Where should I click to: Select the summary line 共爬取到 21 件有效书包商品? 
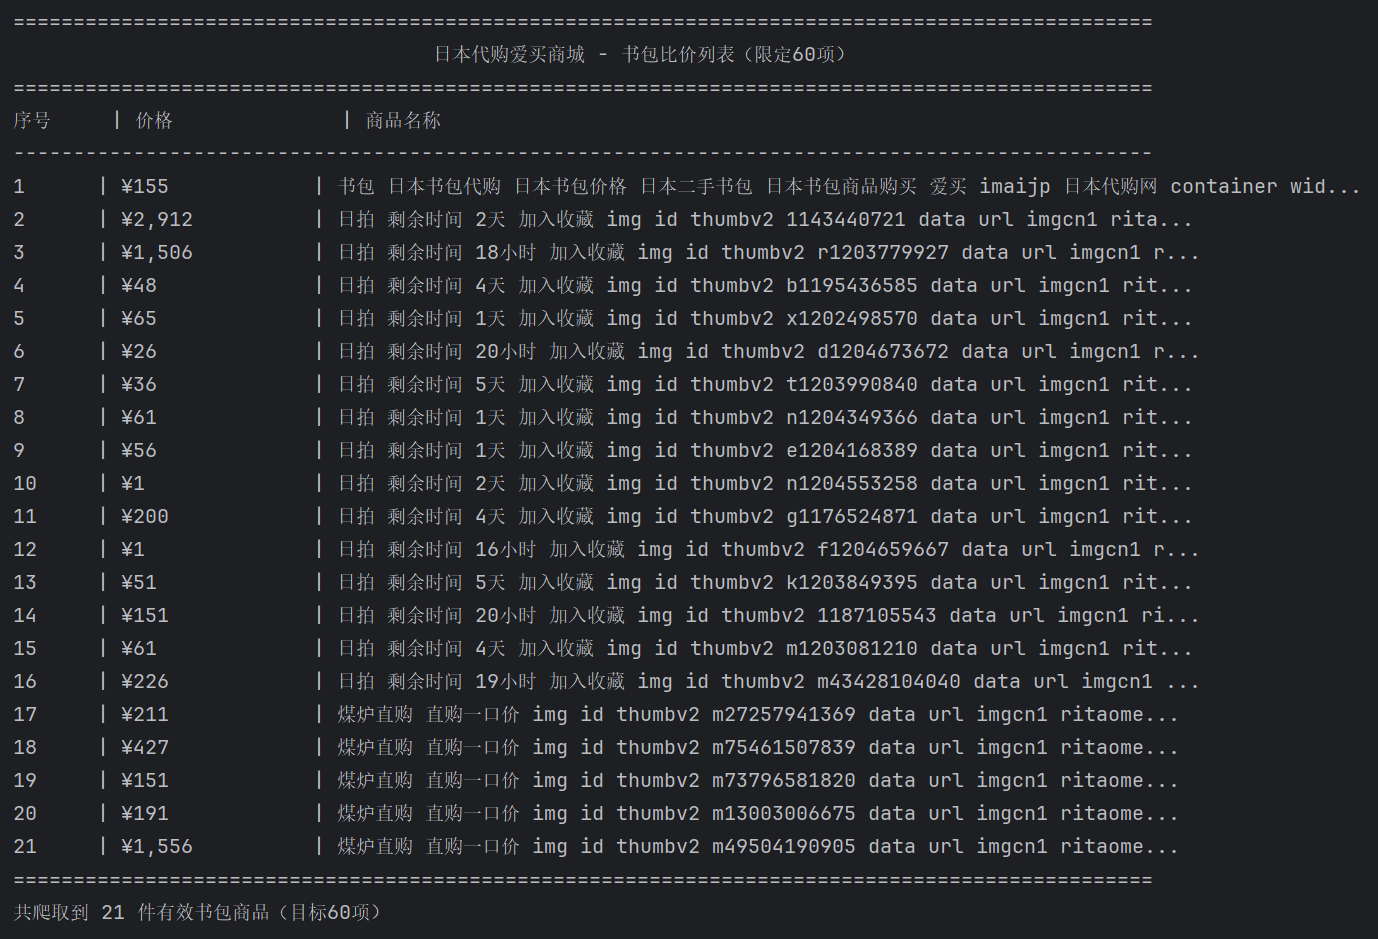[141, 912]
